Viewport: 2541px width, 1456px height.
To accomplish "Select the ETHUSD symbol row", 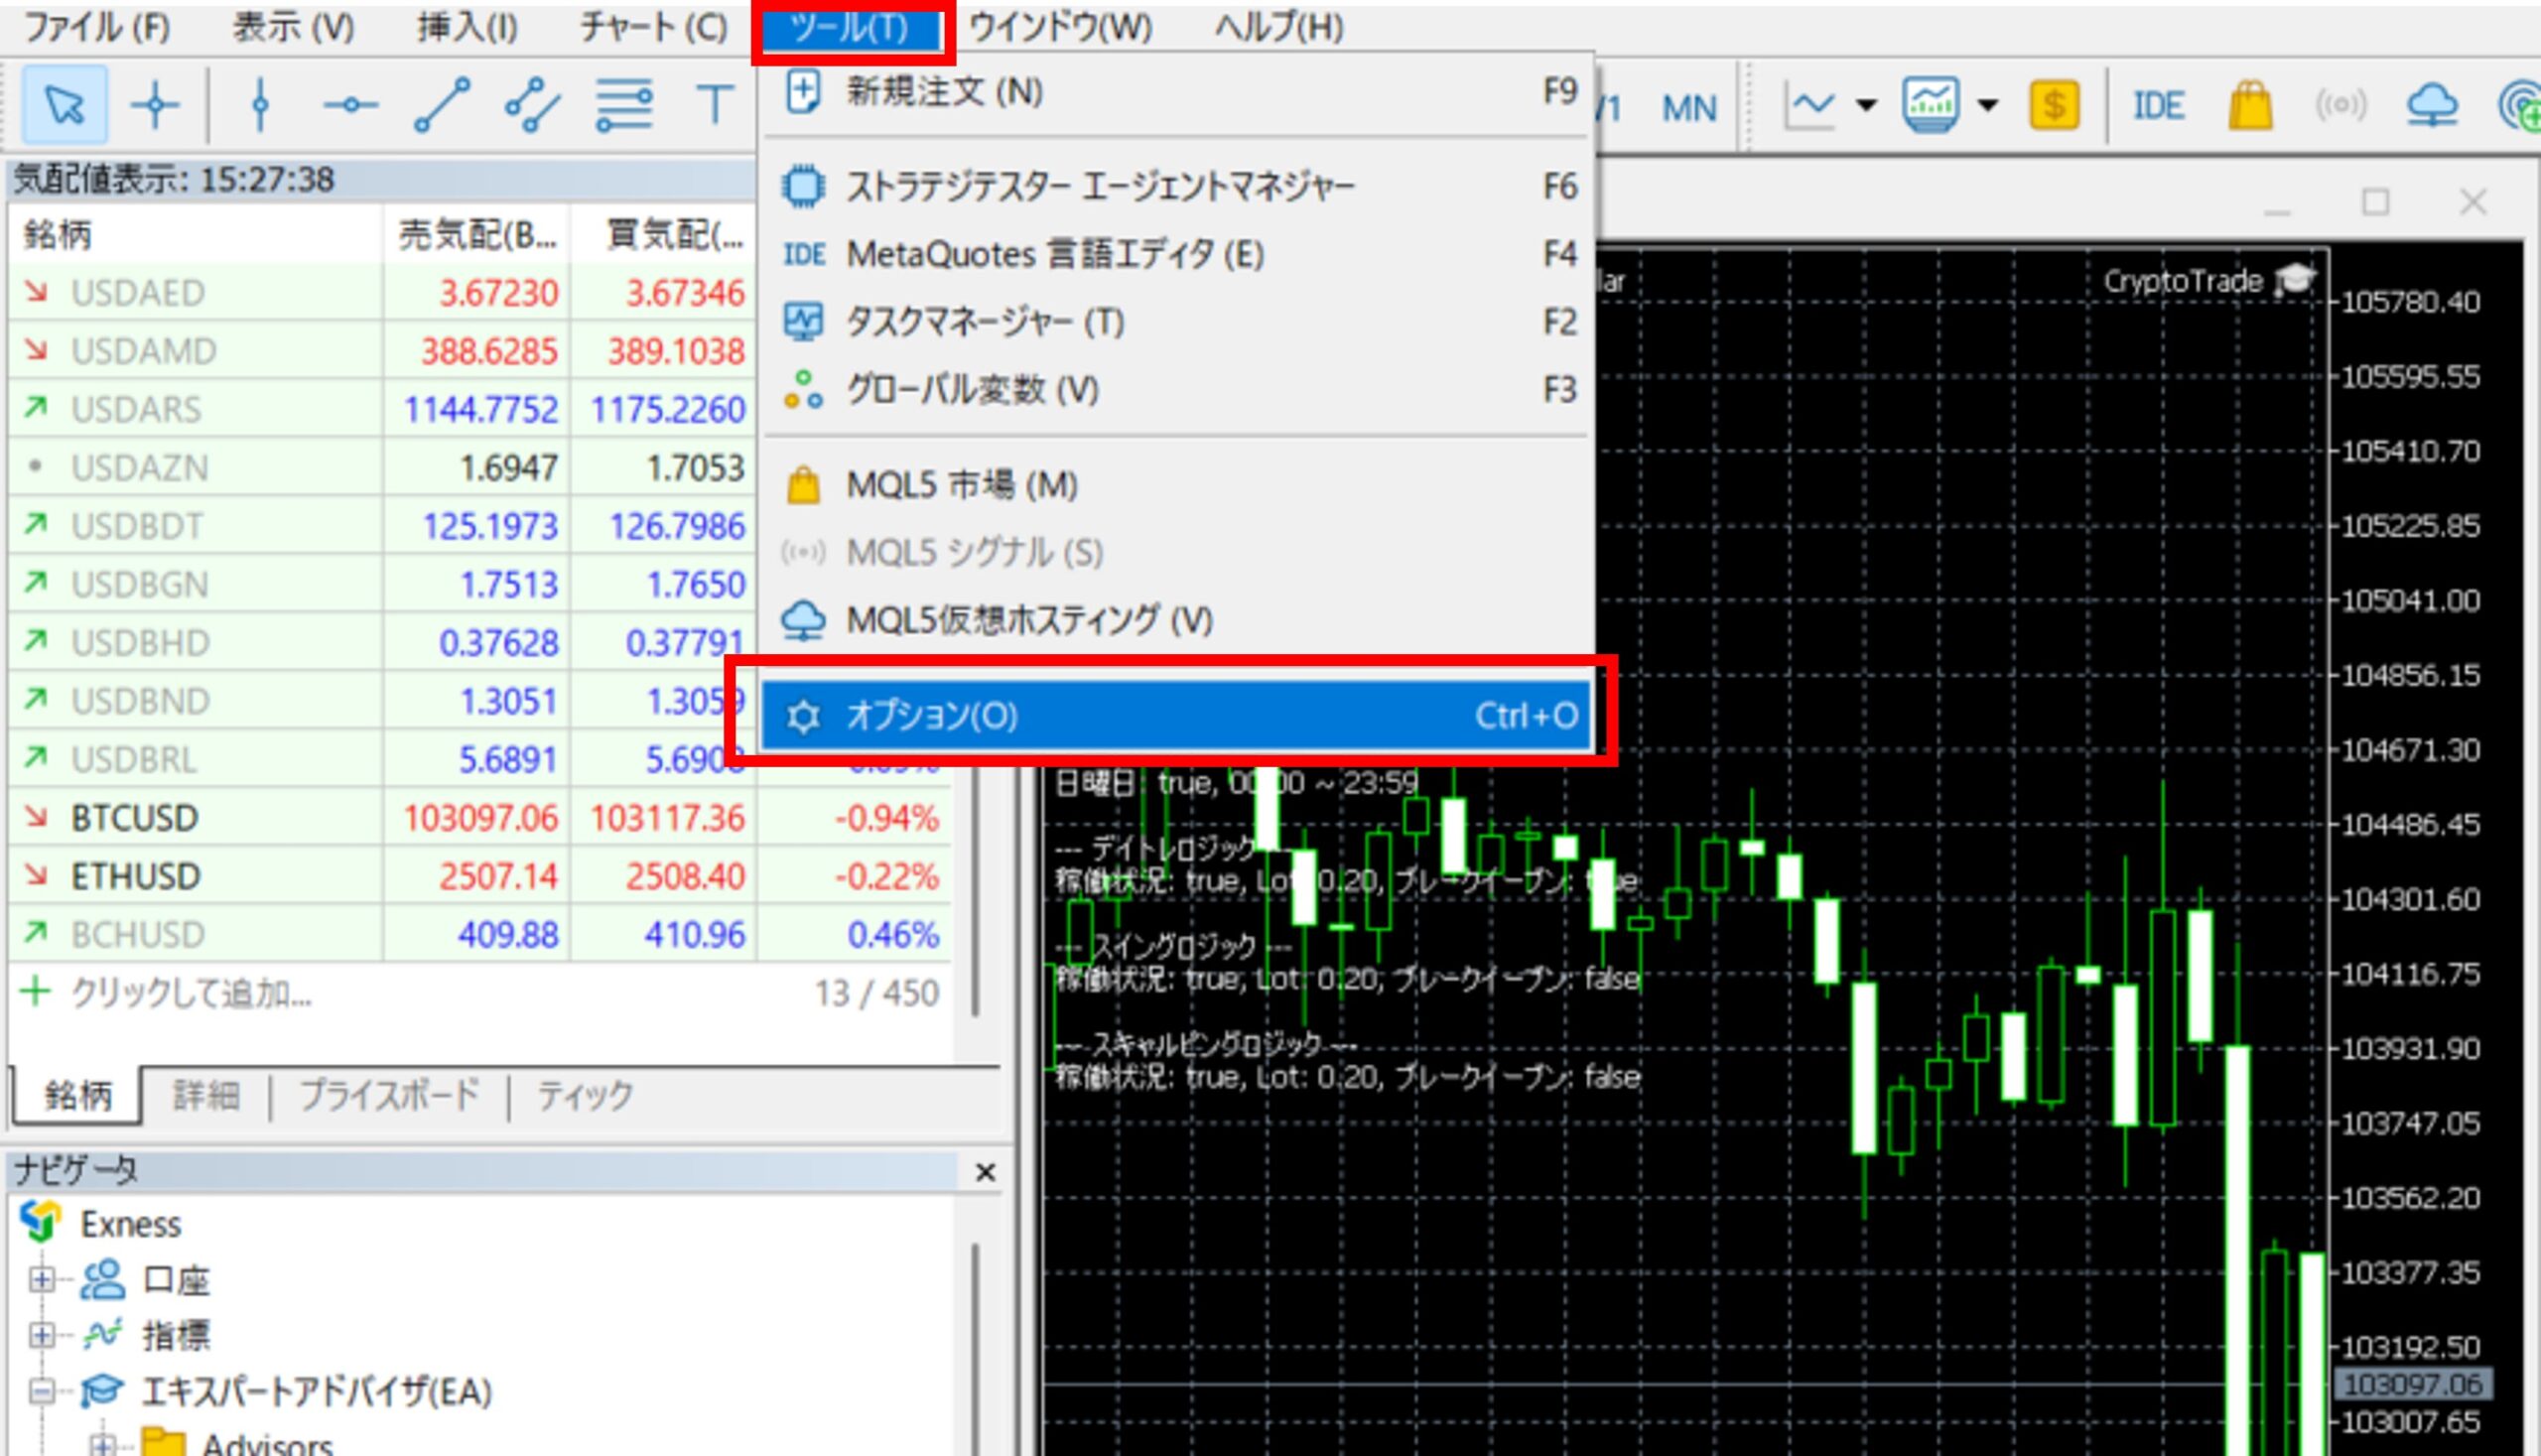I will (480, 876).
